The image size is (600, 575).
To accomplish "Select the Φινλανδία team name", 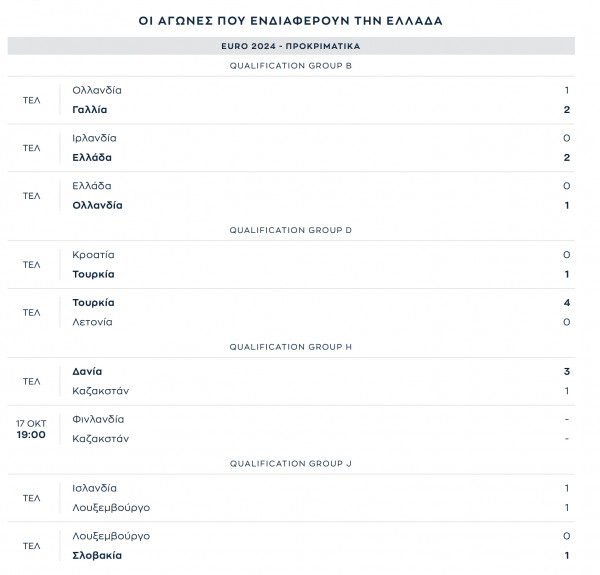I will pyautogui.click(x=98, y=419).
